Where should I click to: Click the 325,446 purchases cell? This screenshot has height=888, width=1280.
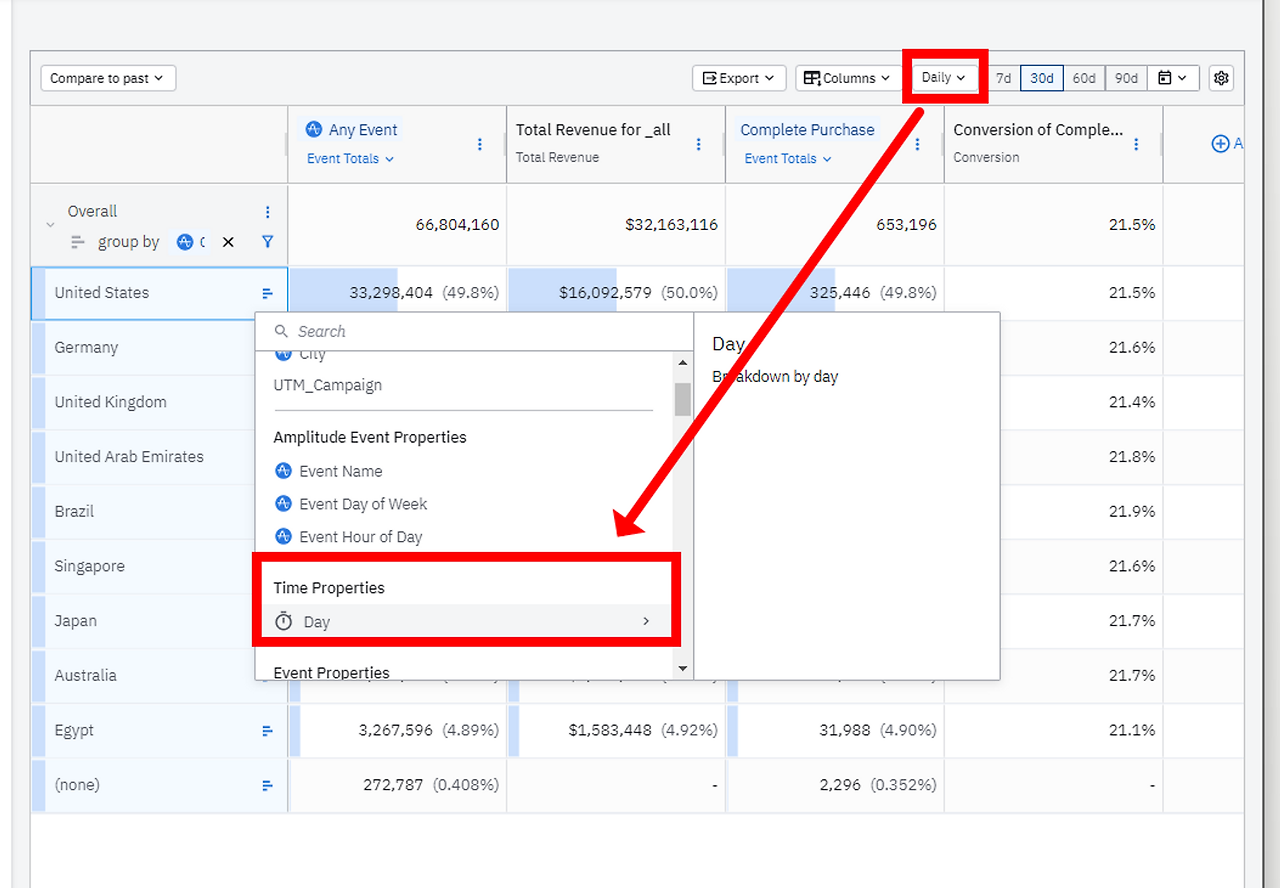(835, 293)
